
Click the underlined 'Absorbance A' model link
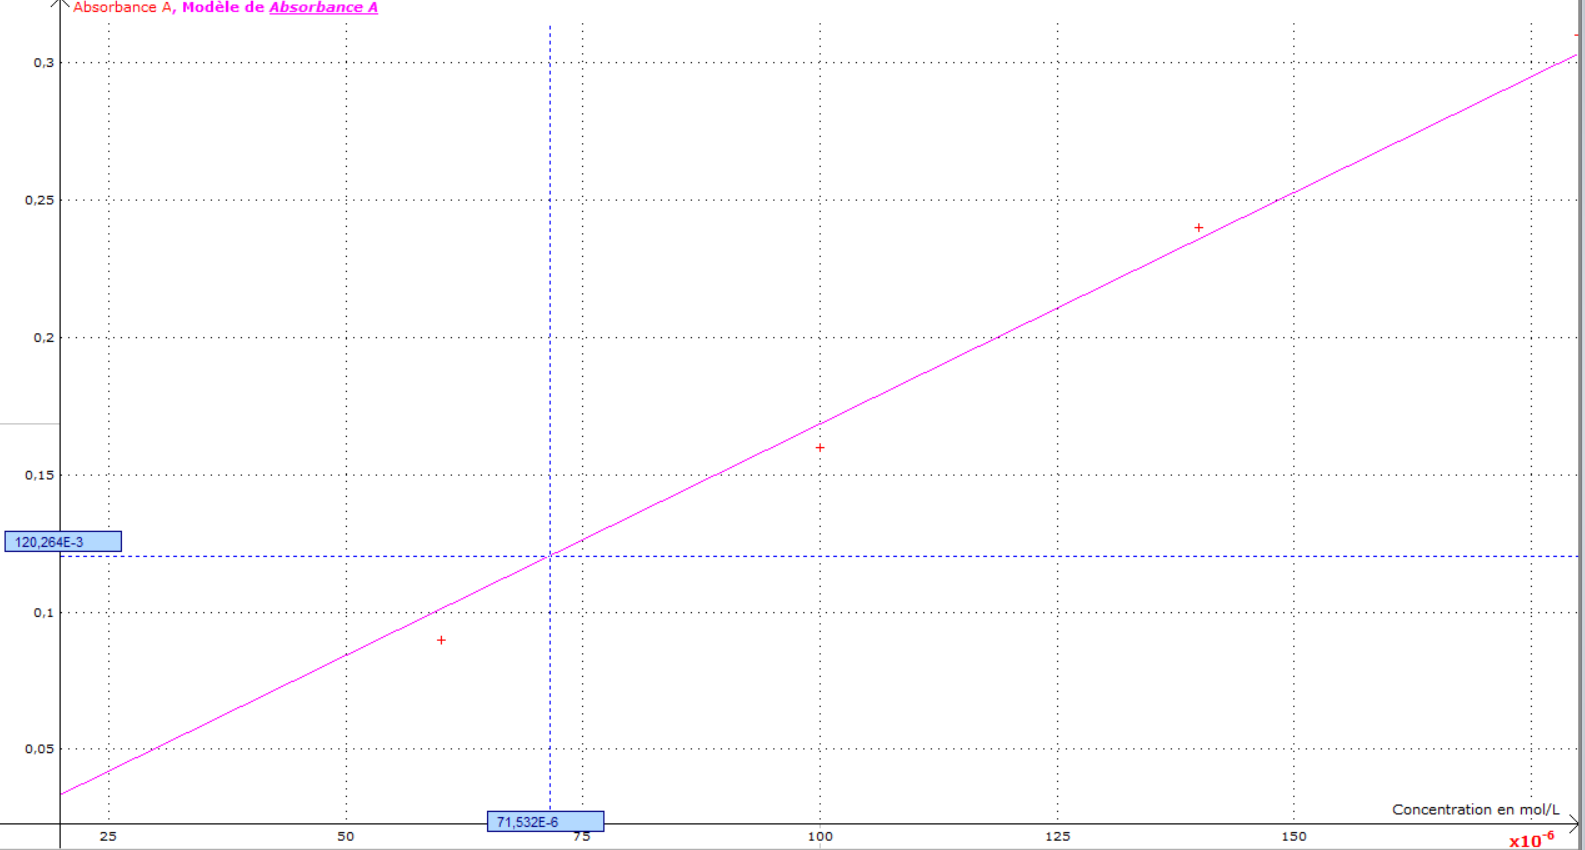[x=323, y=7]
